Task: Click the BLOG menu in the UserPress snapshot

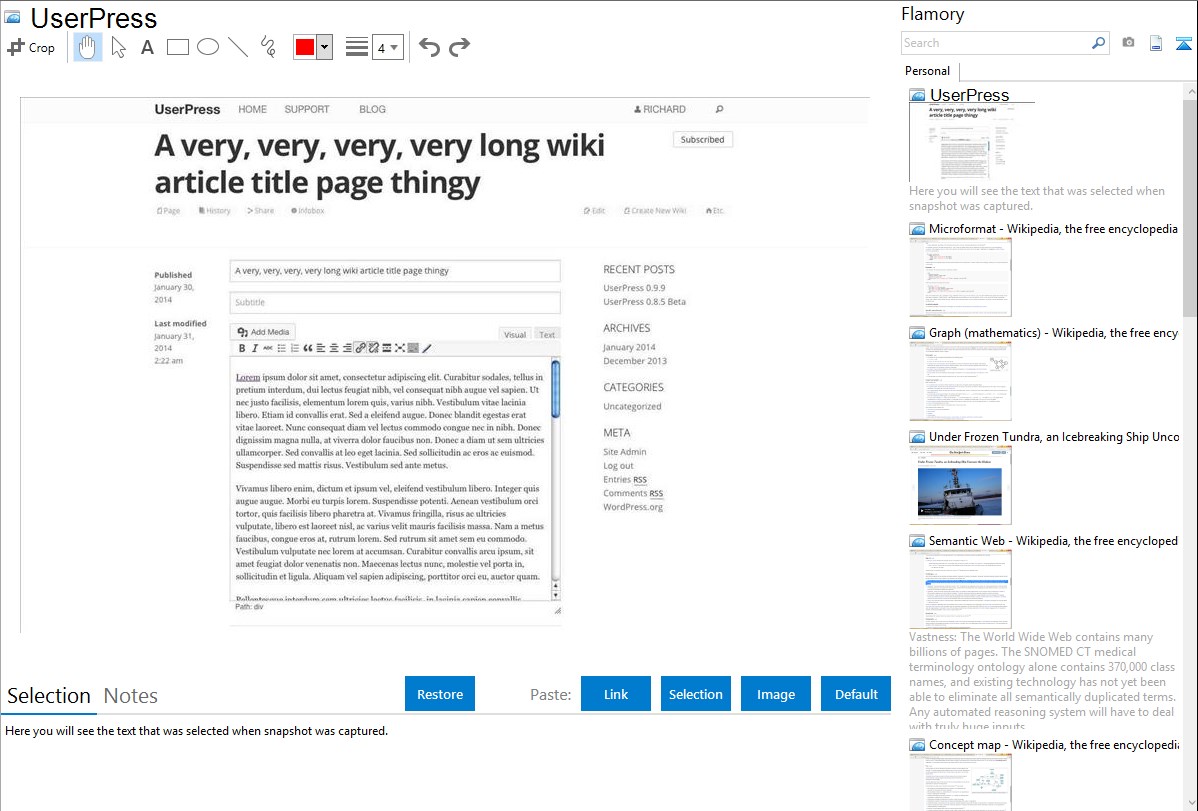Action: tap(372, 109)
